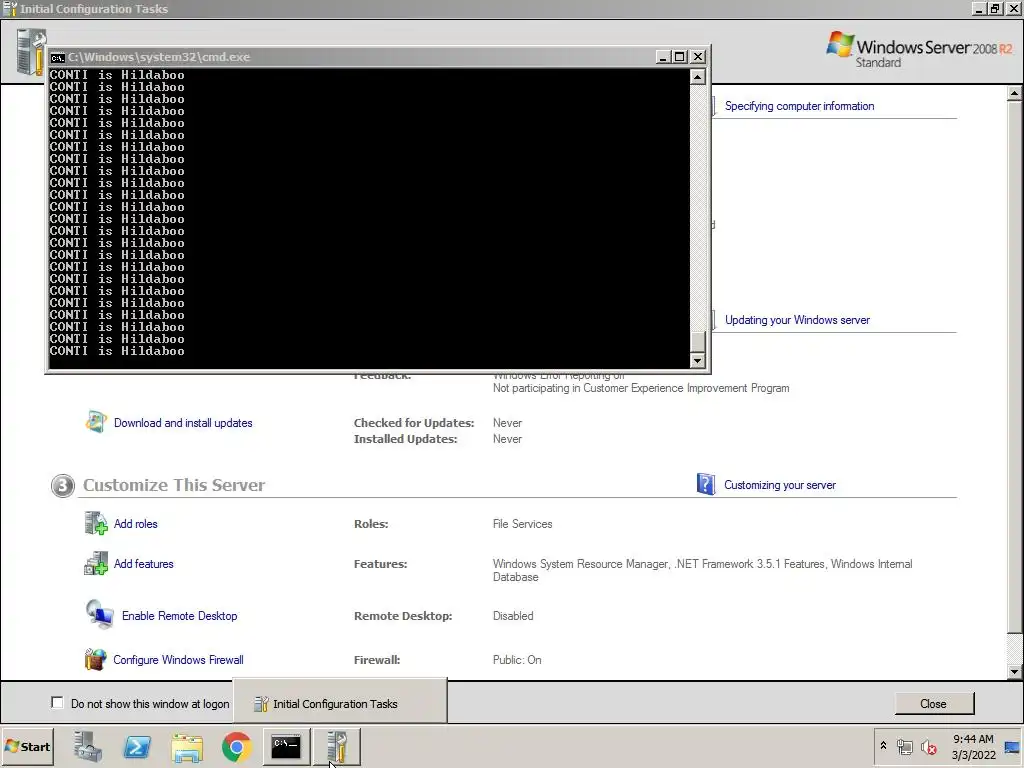Open Initial Configuration Tasks title bar icon
Image resolution: width=1024 pixels, height=768 pixels.
(x=9, y=8)
